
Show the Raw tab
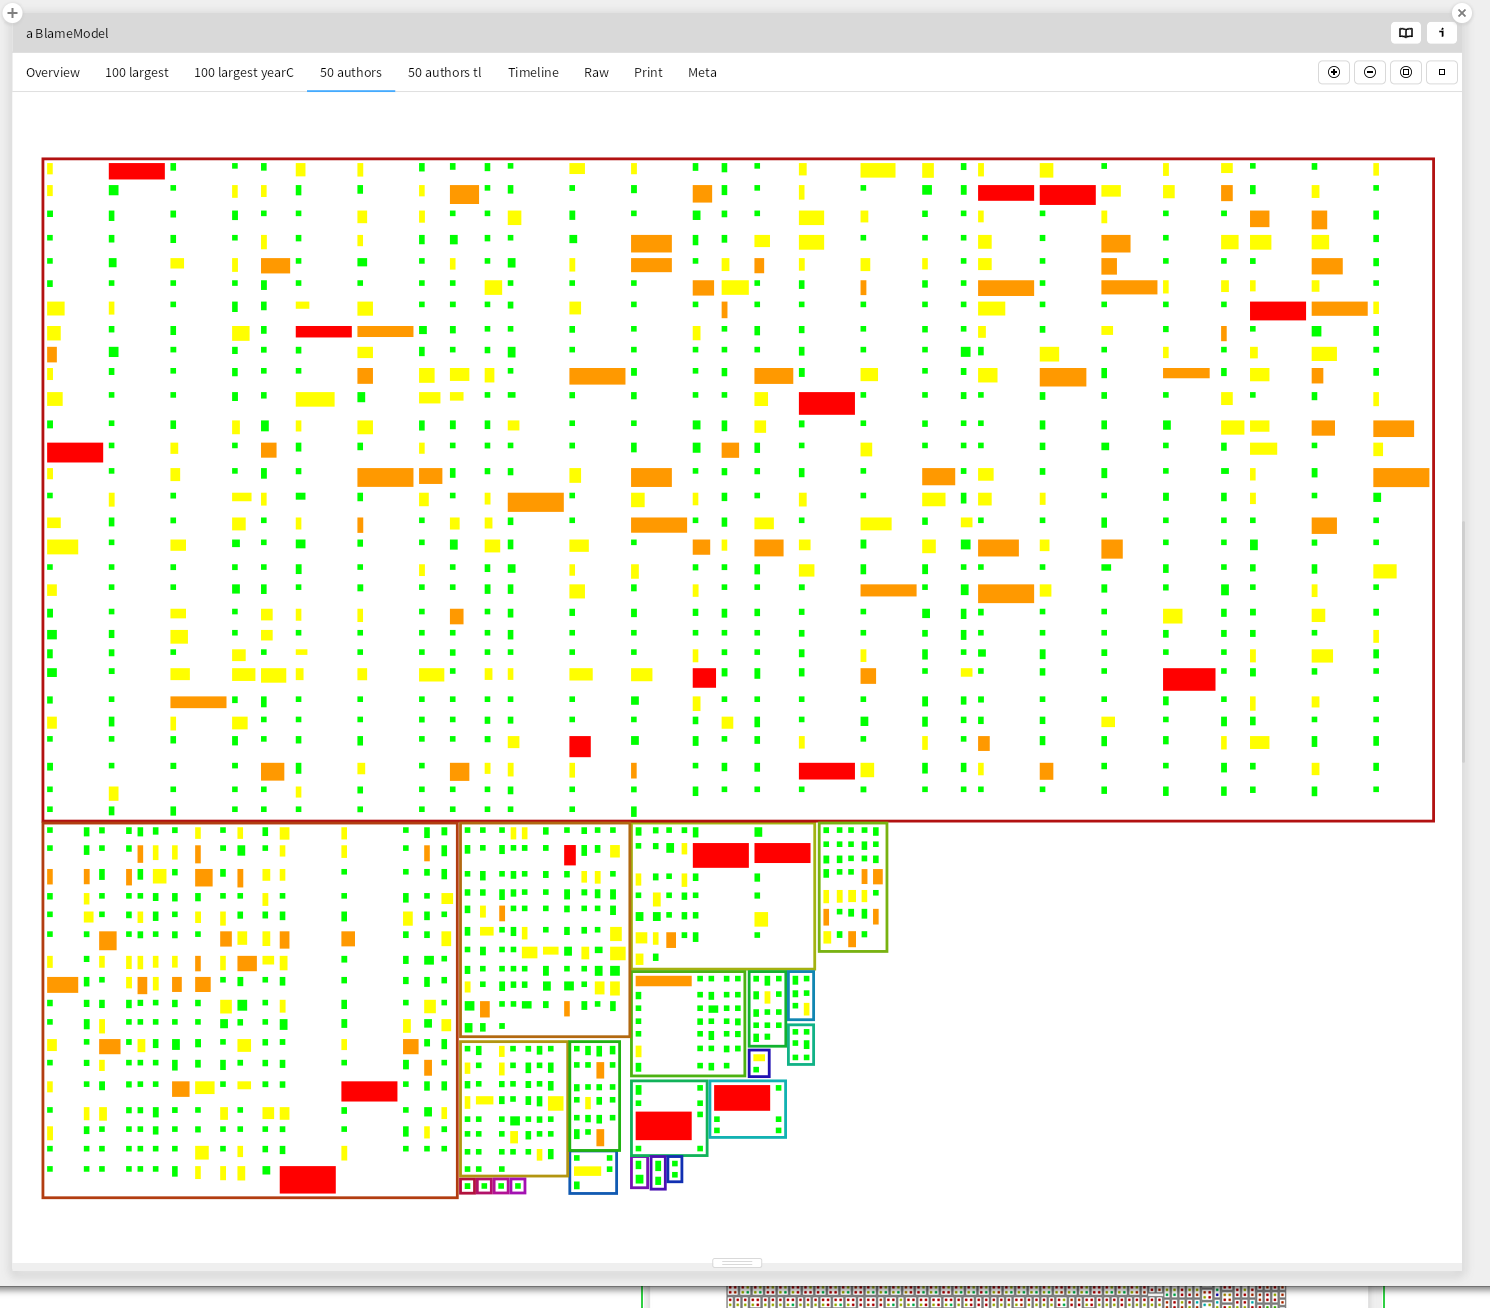click(x=596, y=73)
